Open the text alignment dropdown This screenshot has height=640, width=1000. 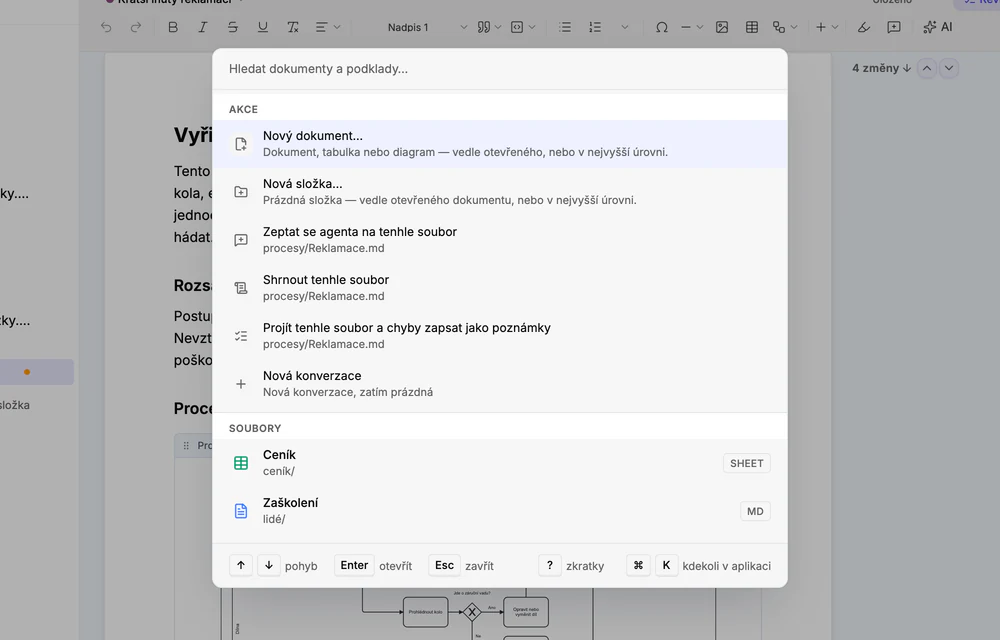tap(328, 27)
